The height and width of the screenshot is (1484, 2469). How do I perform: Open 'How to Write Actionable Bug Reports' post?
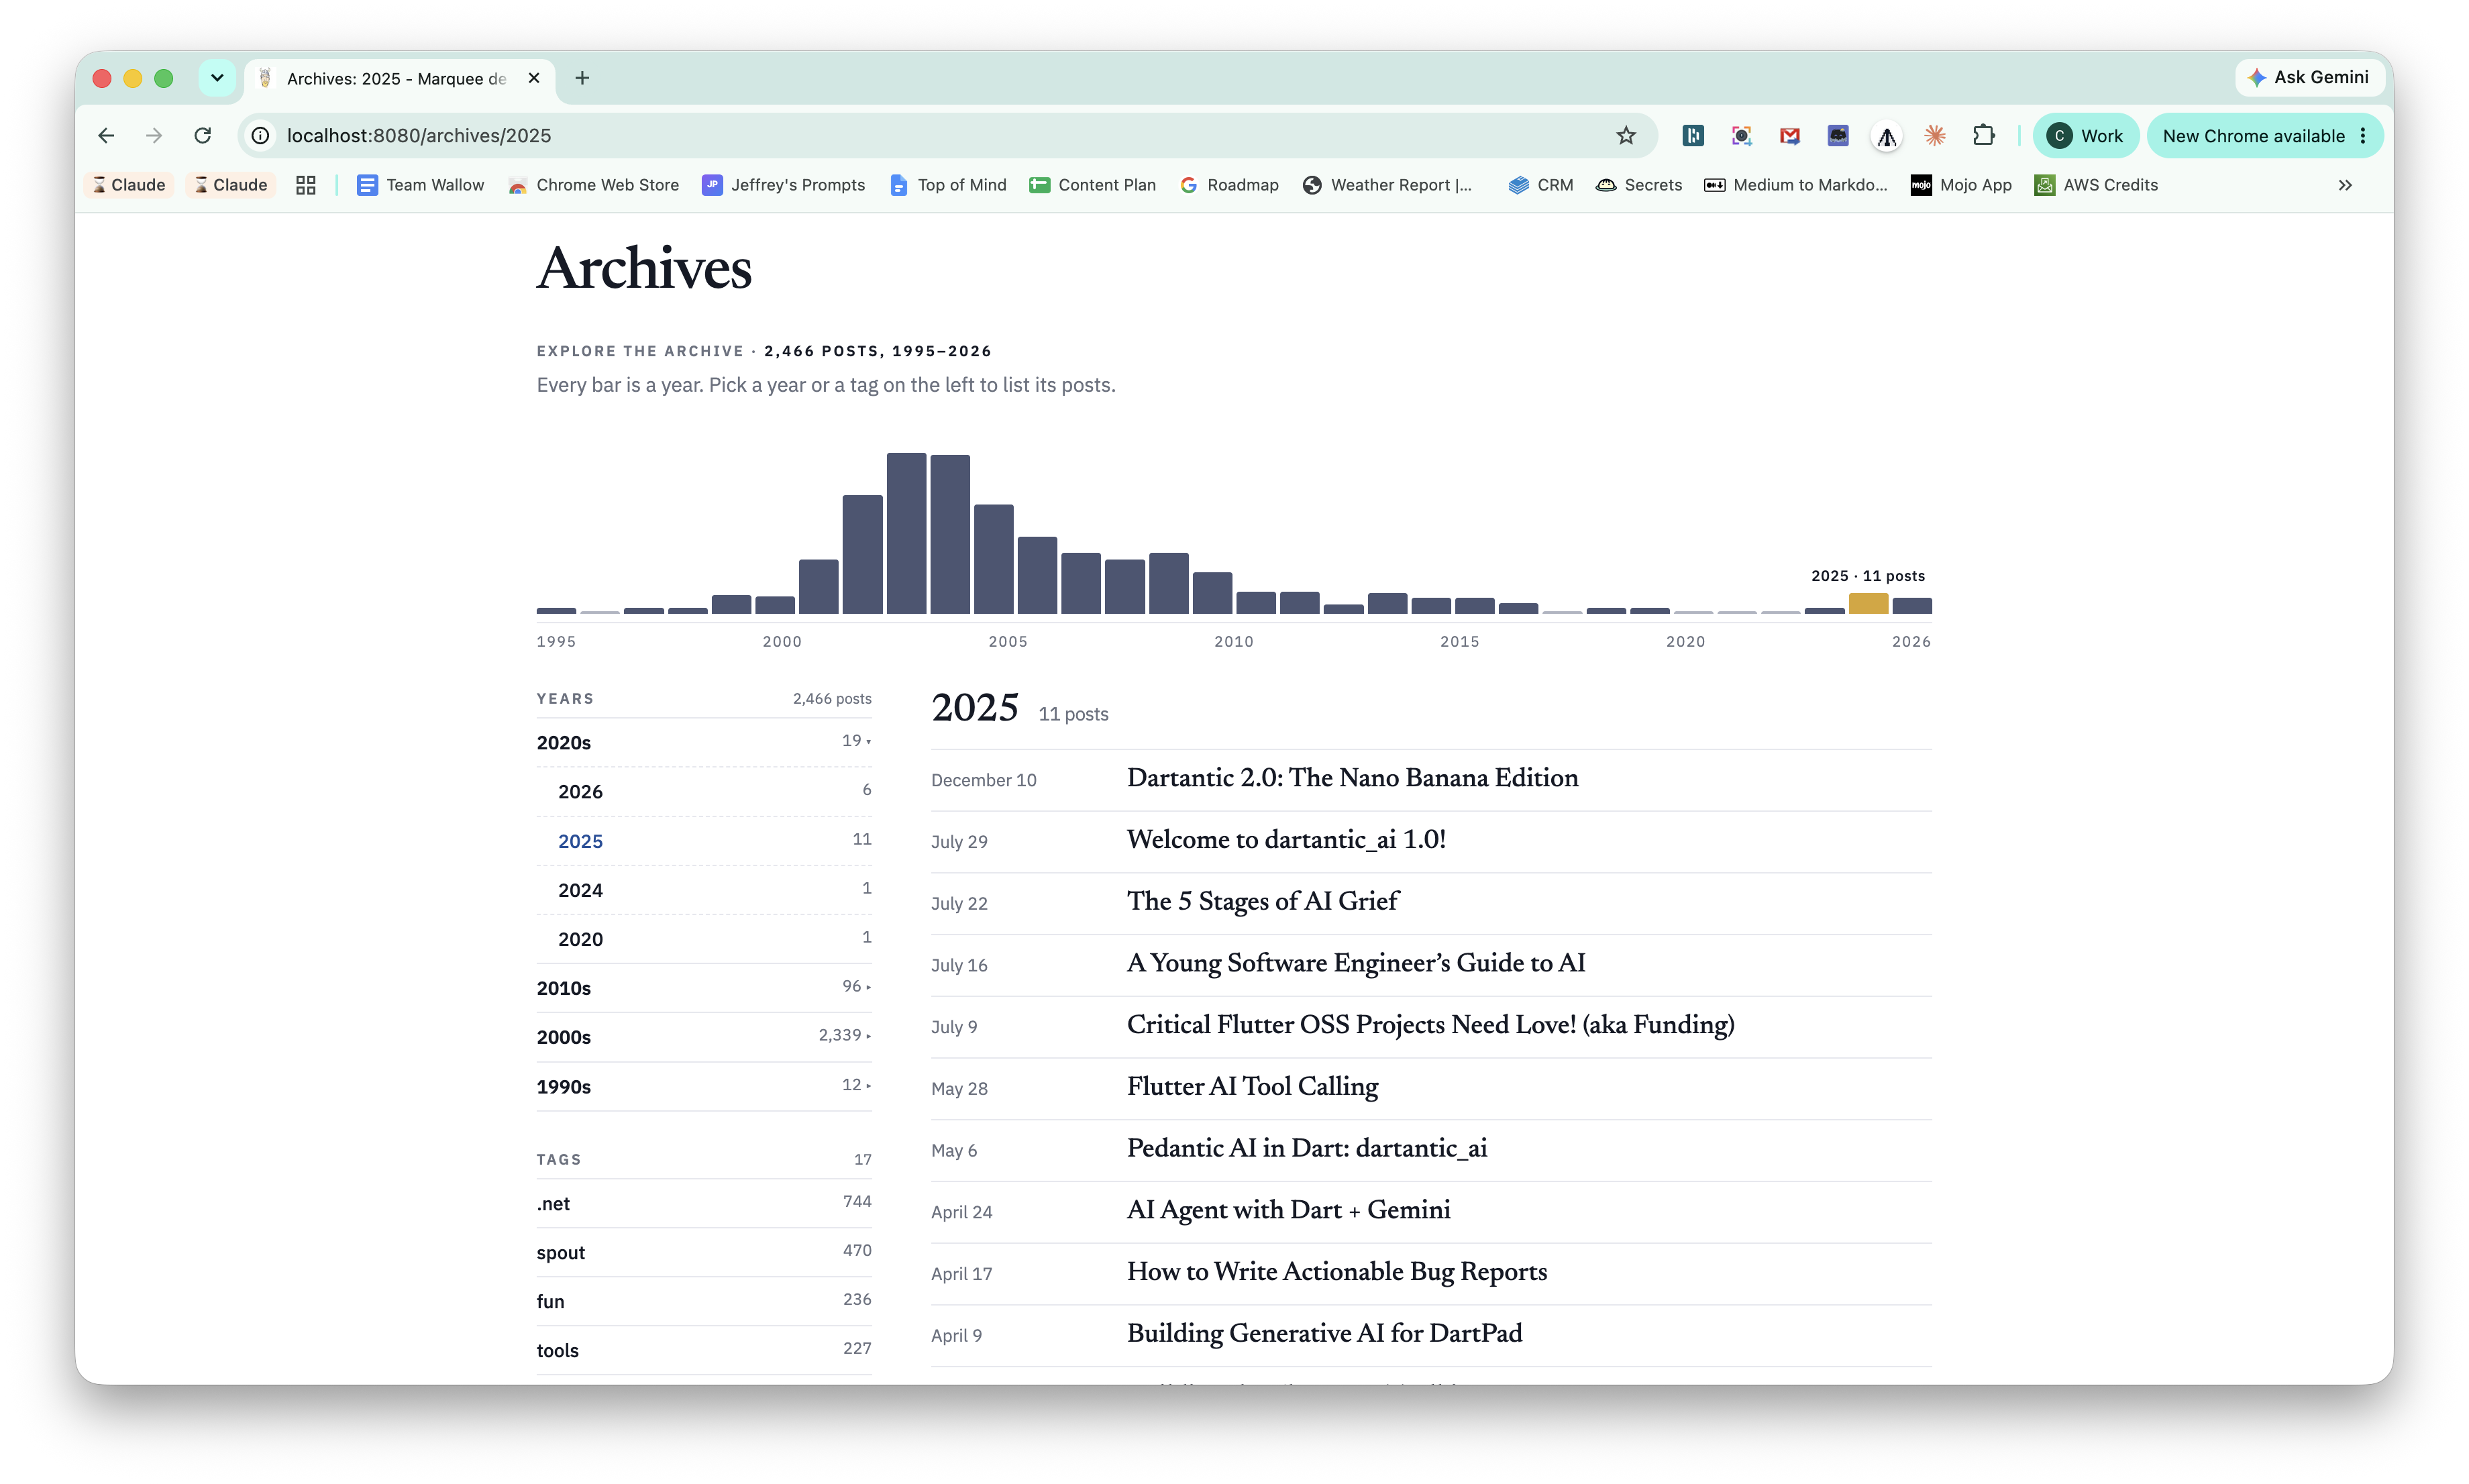[x=1337, y=1272]
